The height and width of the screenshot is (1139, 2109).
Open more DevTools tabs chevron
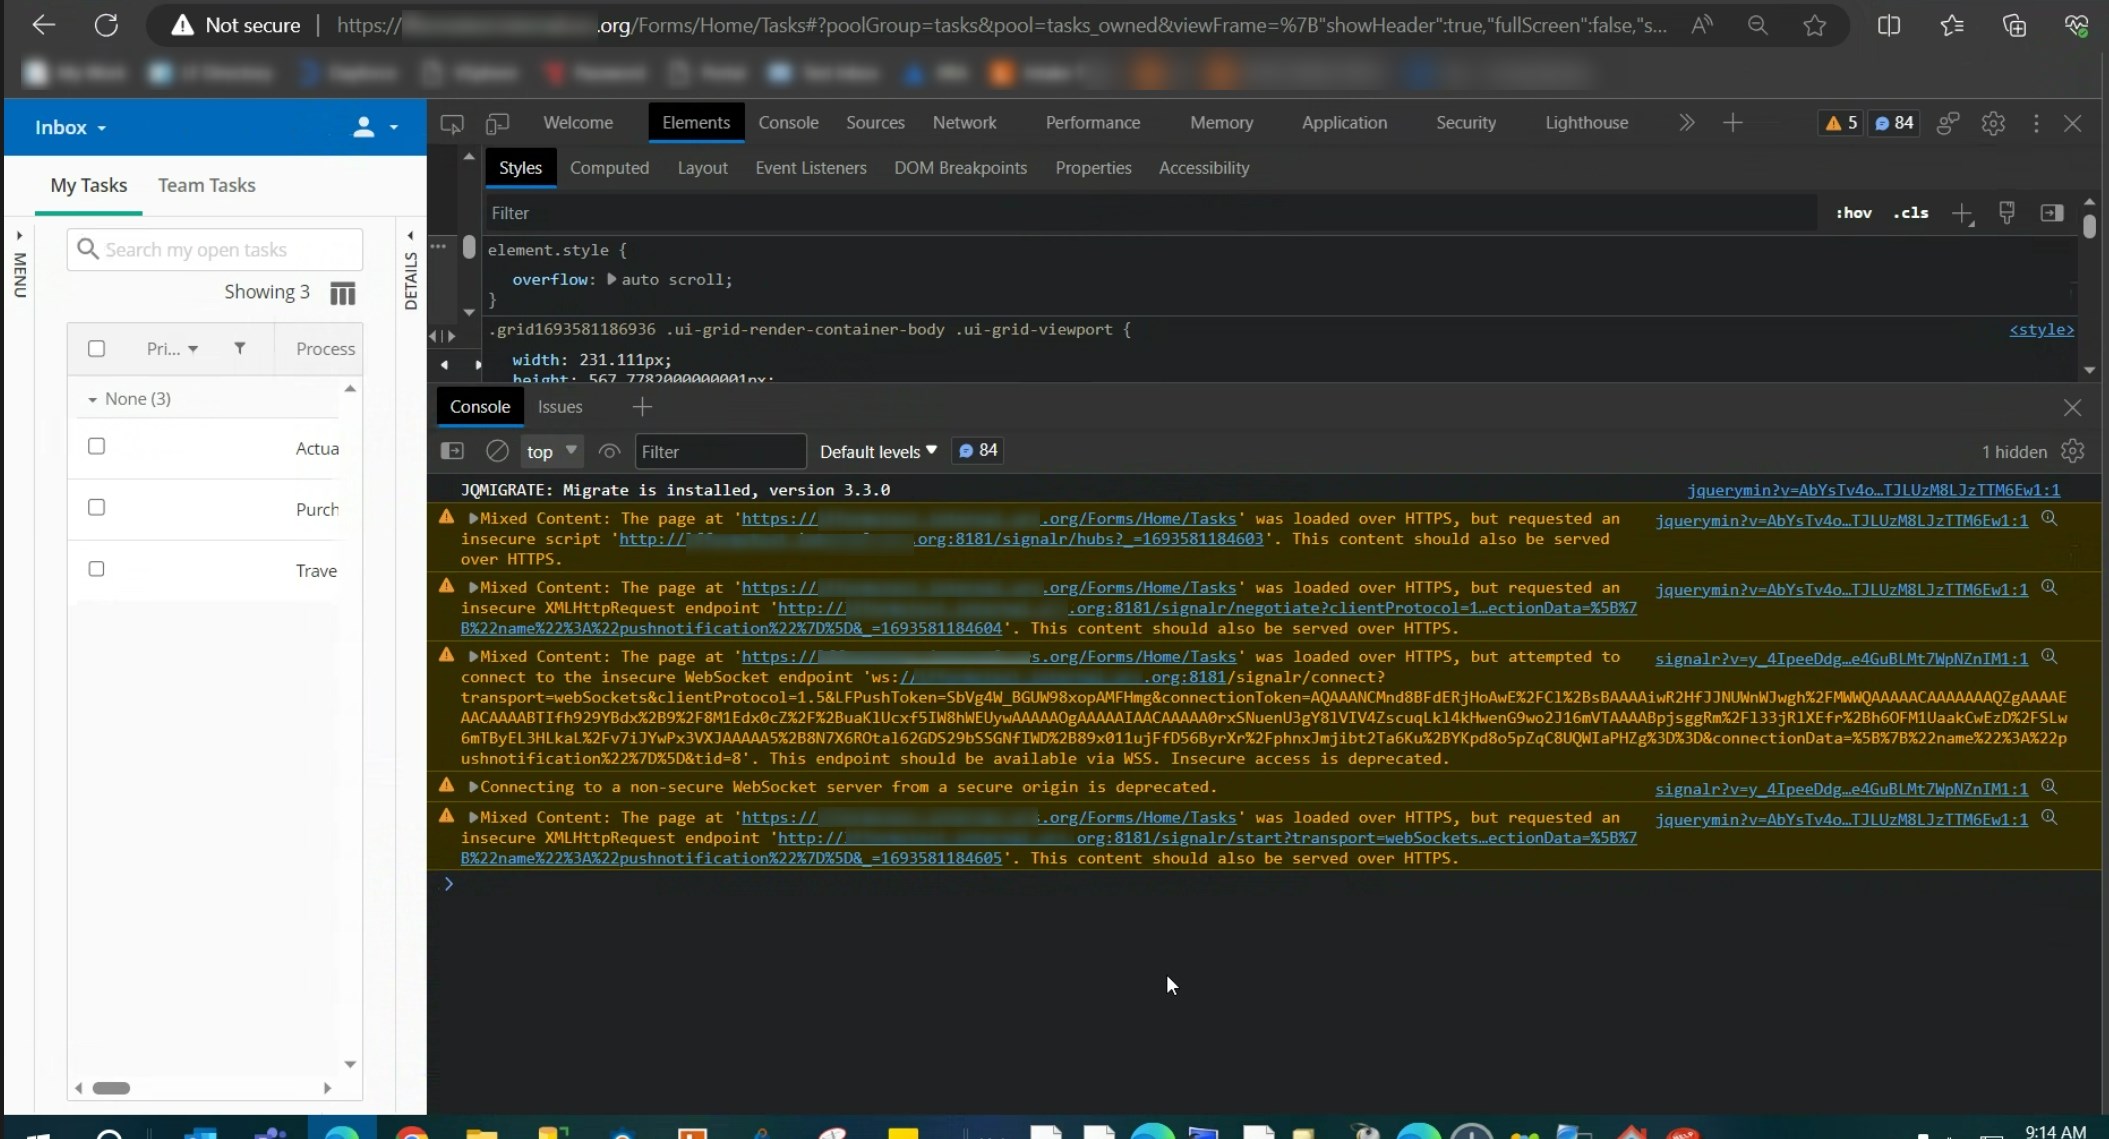[x=1686, y=122]
